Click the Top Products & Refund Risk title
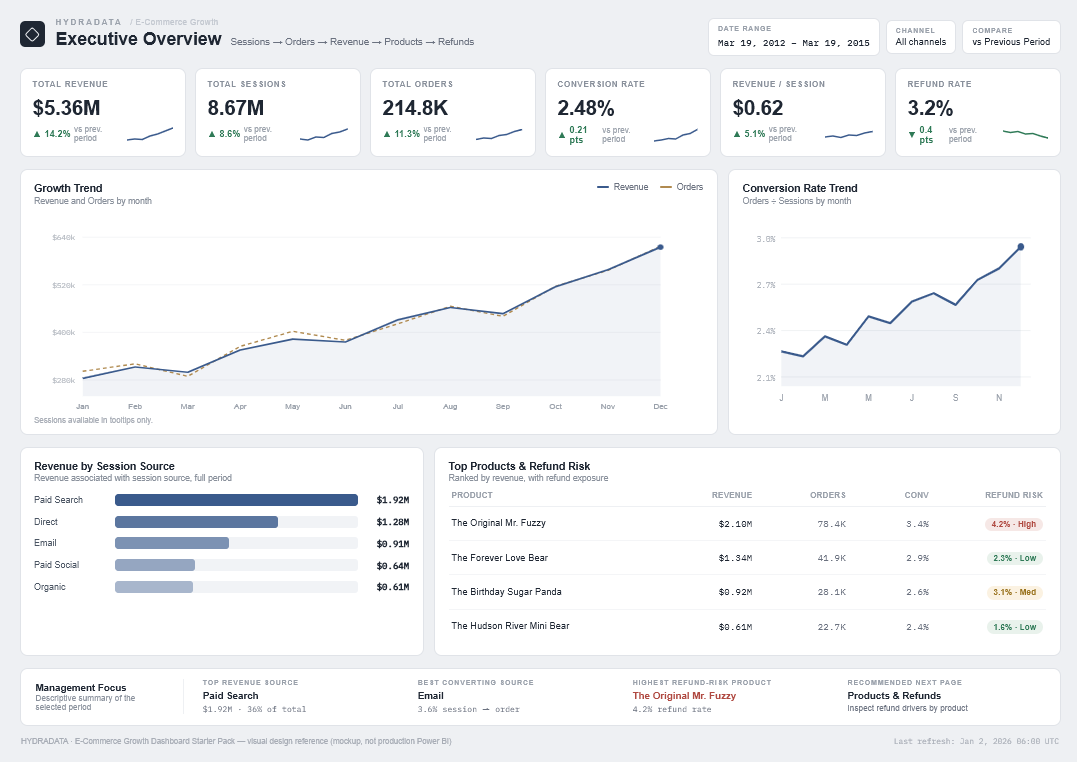 click(x=519, y=467)
